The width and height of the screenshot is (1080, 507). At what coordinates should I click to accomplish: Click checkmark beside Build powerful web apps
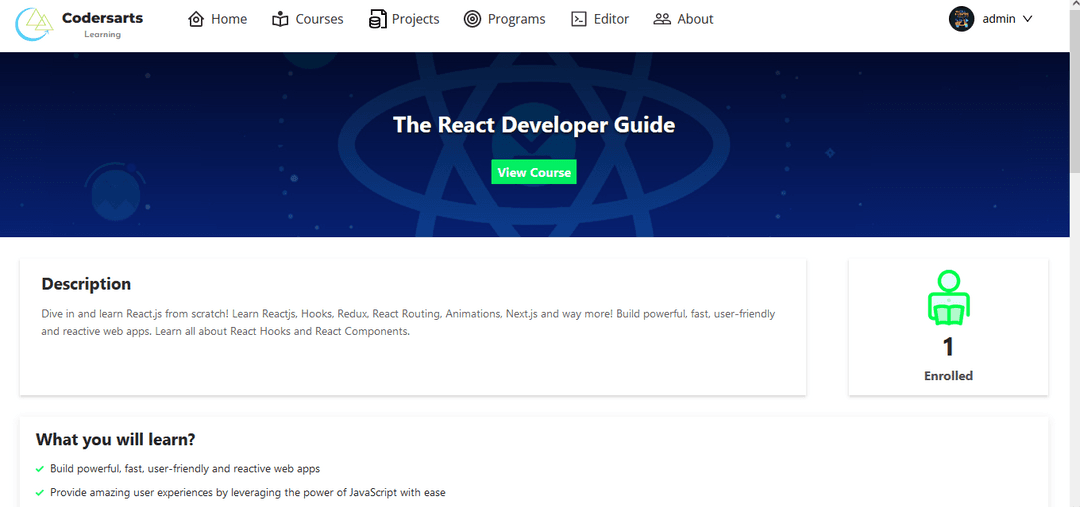click(40, 469)
